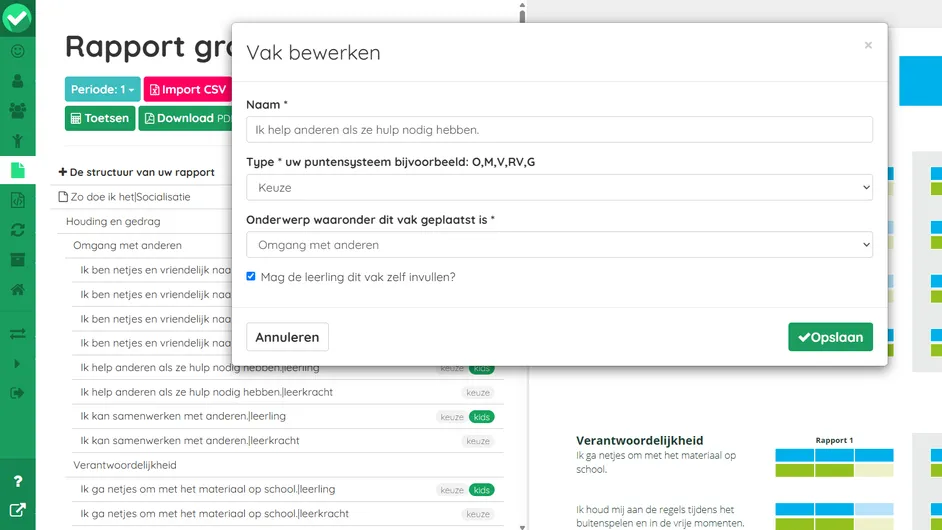Screen dimensions: 942x530
Task: Open the archive box sidebar icon
Action: click(x=17, y=260)
